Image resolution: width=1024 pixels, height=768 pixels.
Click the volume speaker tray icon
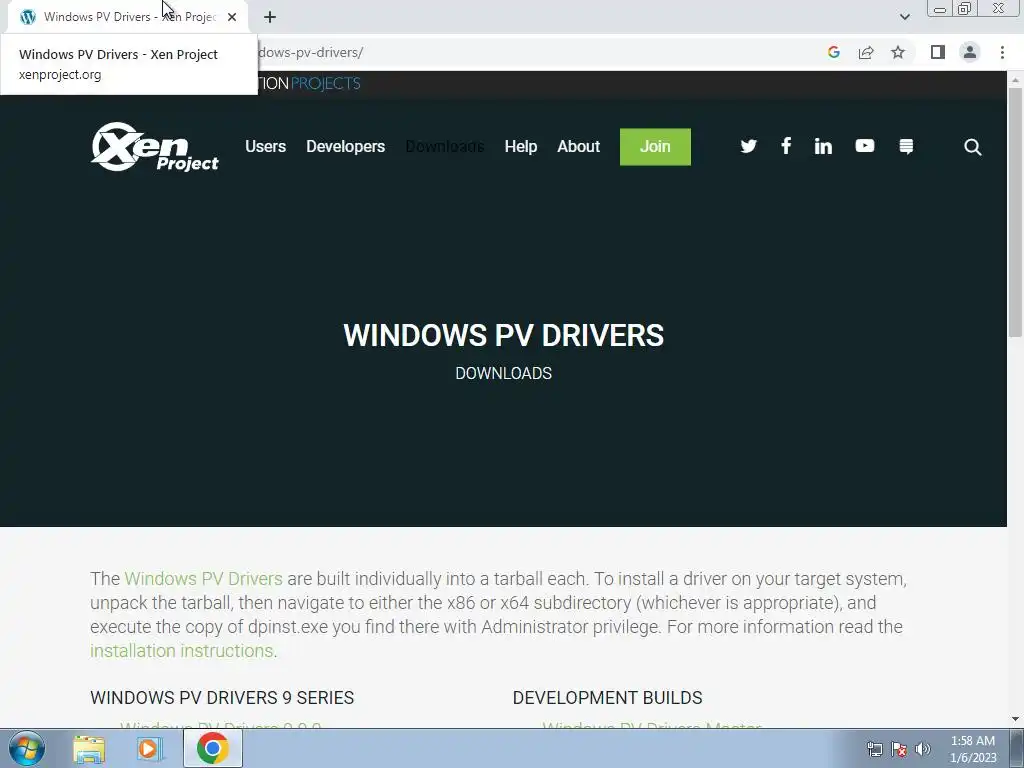[923, 749]
